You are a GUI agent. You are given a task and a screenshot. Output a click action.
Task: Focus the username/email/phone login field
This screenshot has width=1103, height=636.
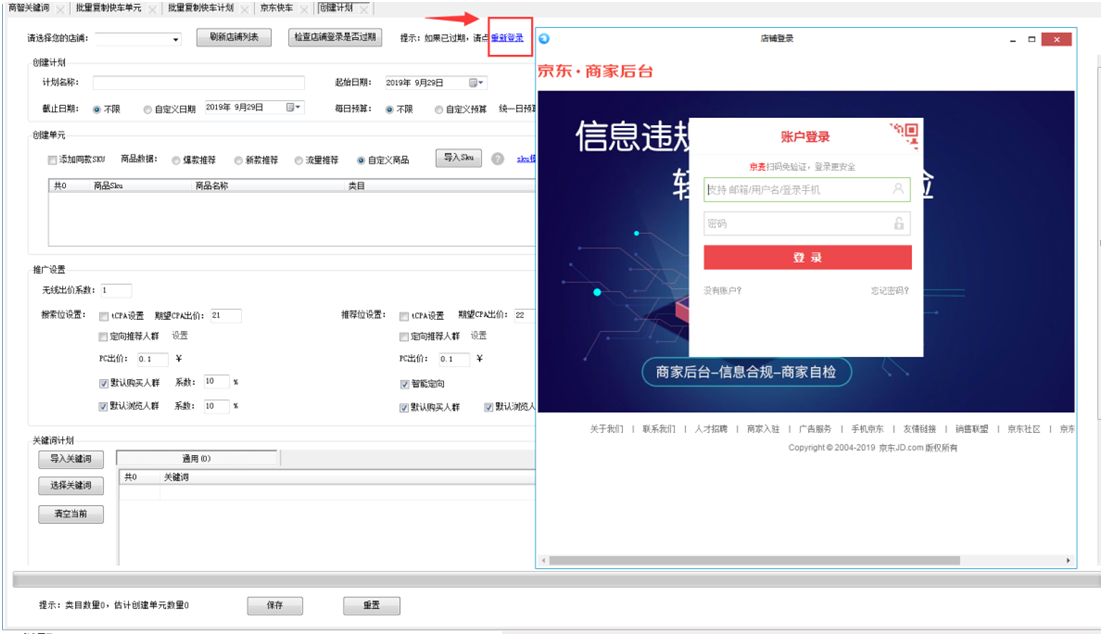point(807,189)
